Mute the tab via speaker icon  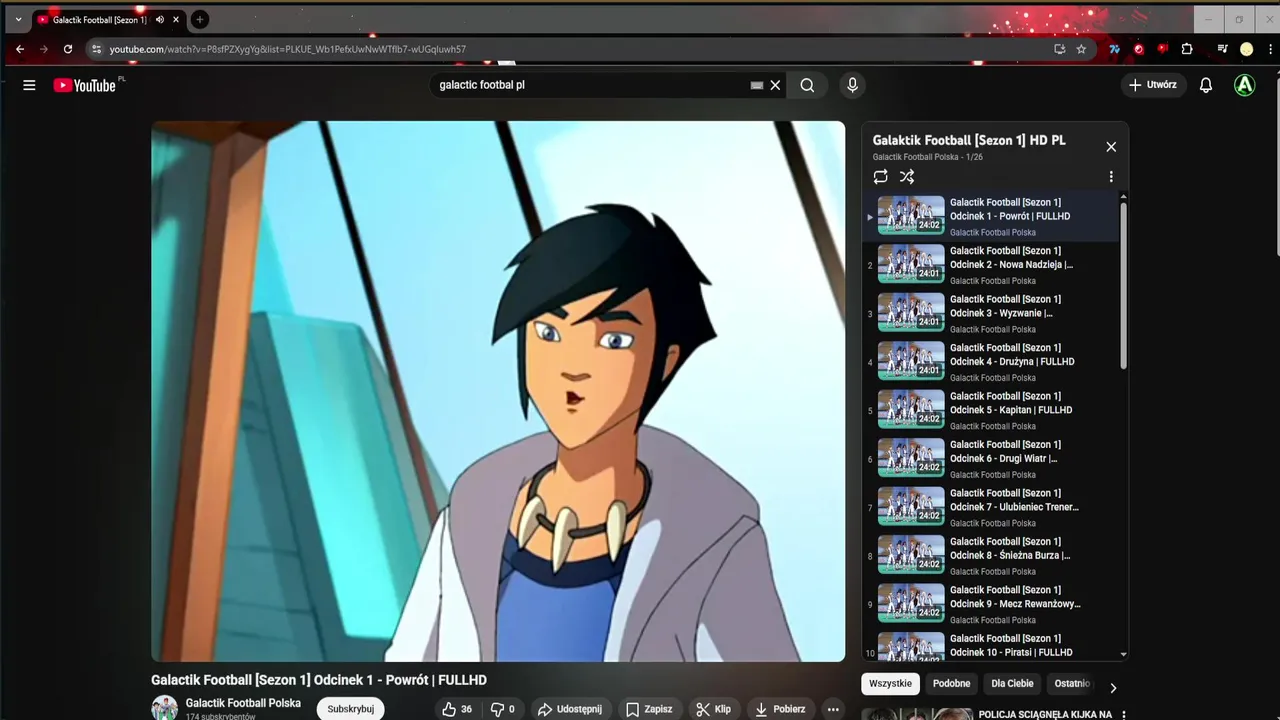pyautogui.click(x=160, y=19)
